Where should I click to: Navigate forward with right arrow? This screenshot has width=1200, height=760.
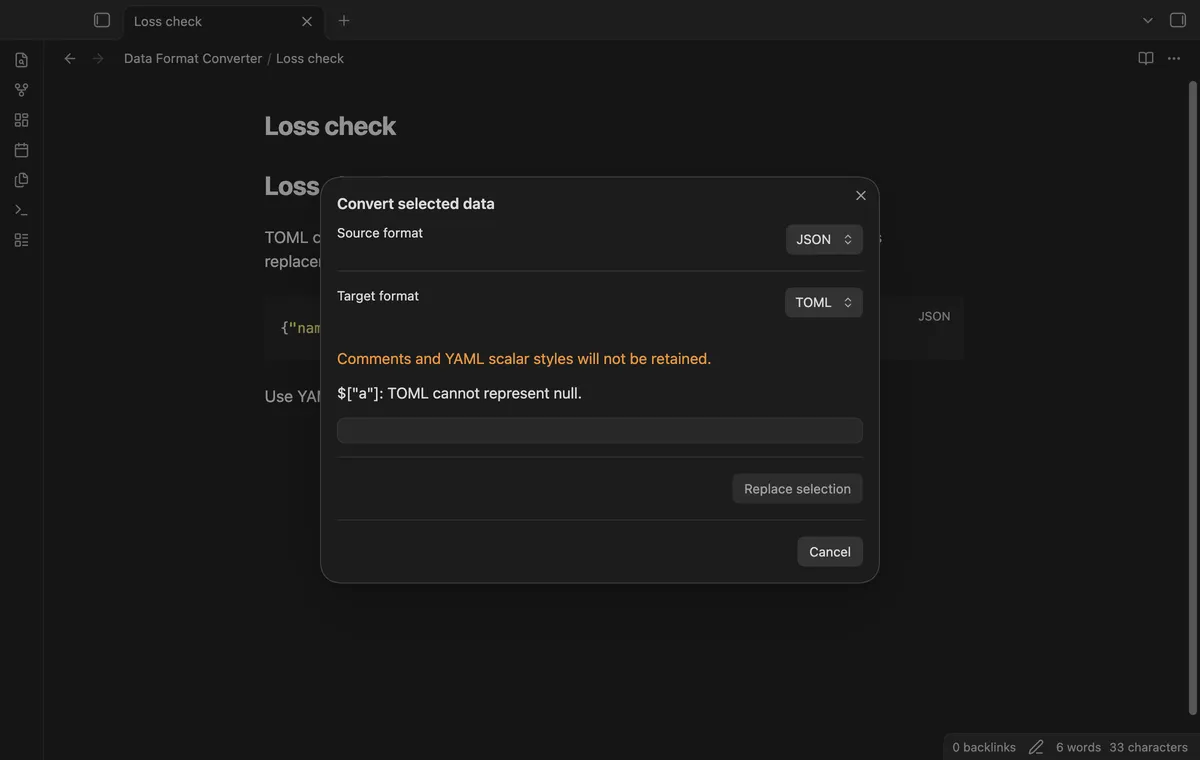[98, 58]
